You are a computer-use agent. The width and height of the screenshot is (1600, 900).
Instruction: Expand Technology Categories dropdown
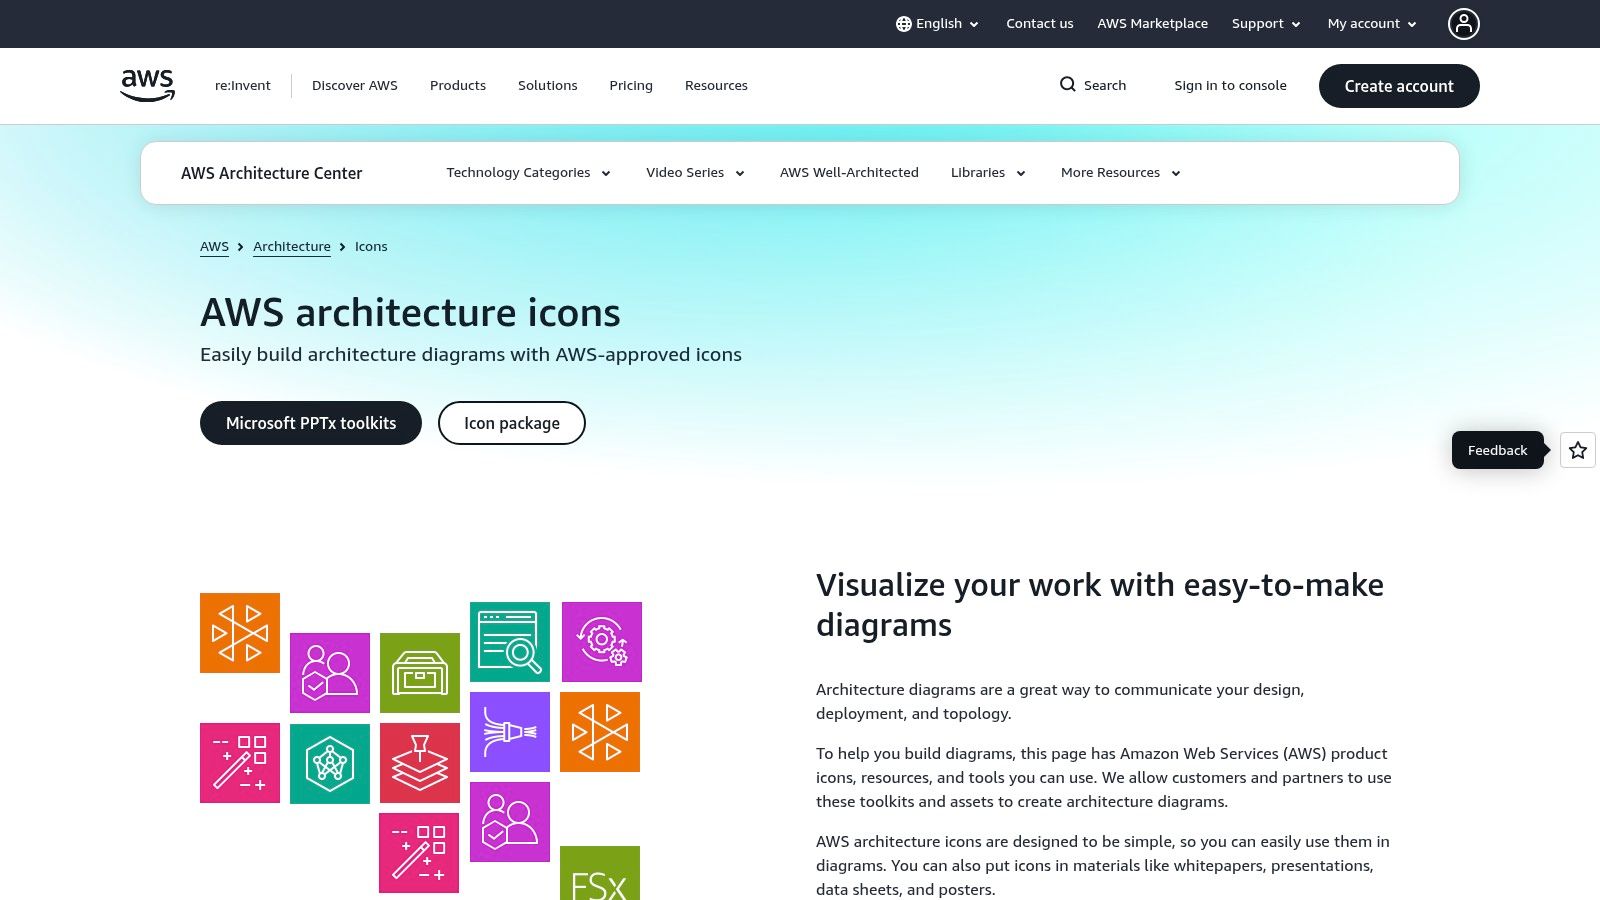[x=528, y=173]
